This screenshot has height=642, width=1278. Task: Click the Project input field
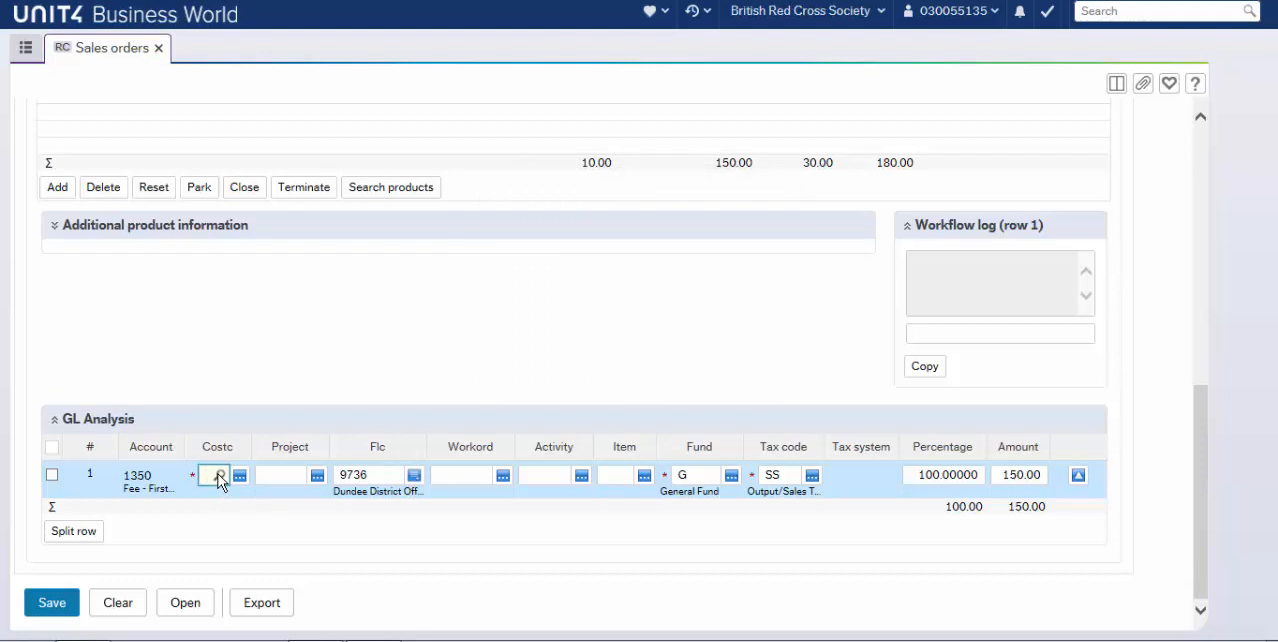point(281,475)
